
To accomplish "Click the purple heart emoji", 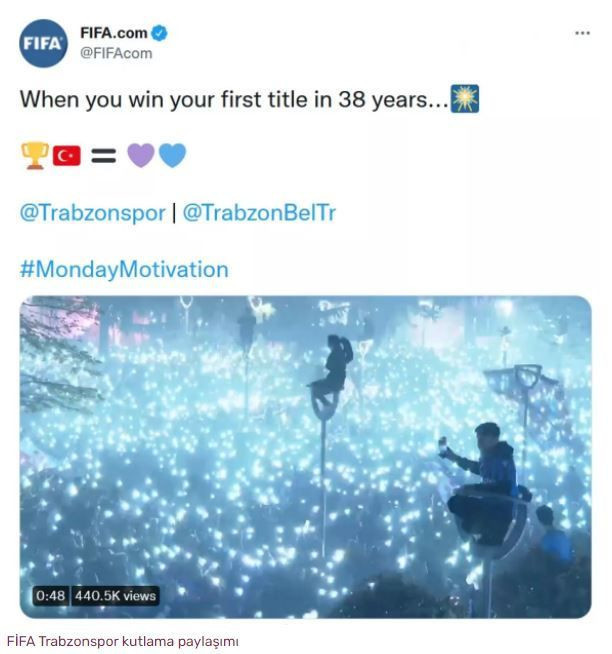I will click(141, 156).
